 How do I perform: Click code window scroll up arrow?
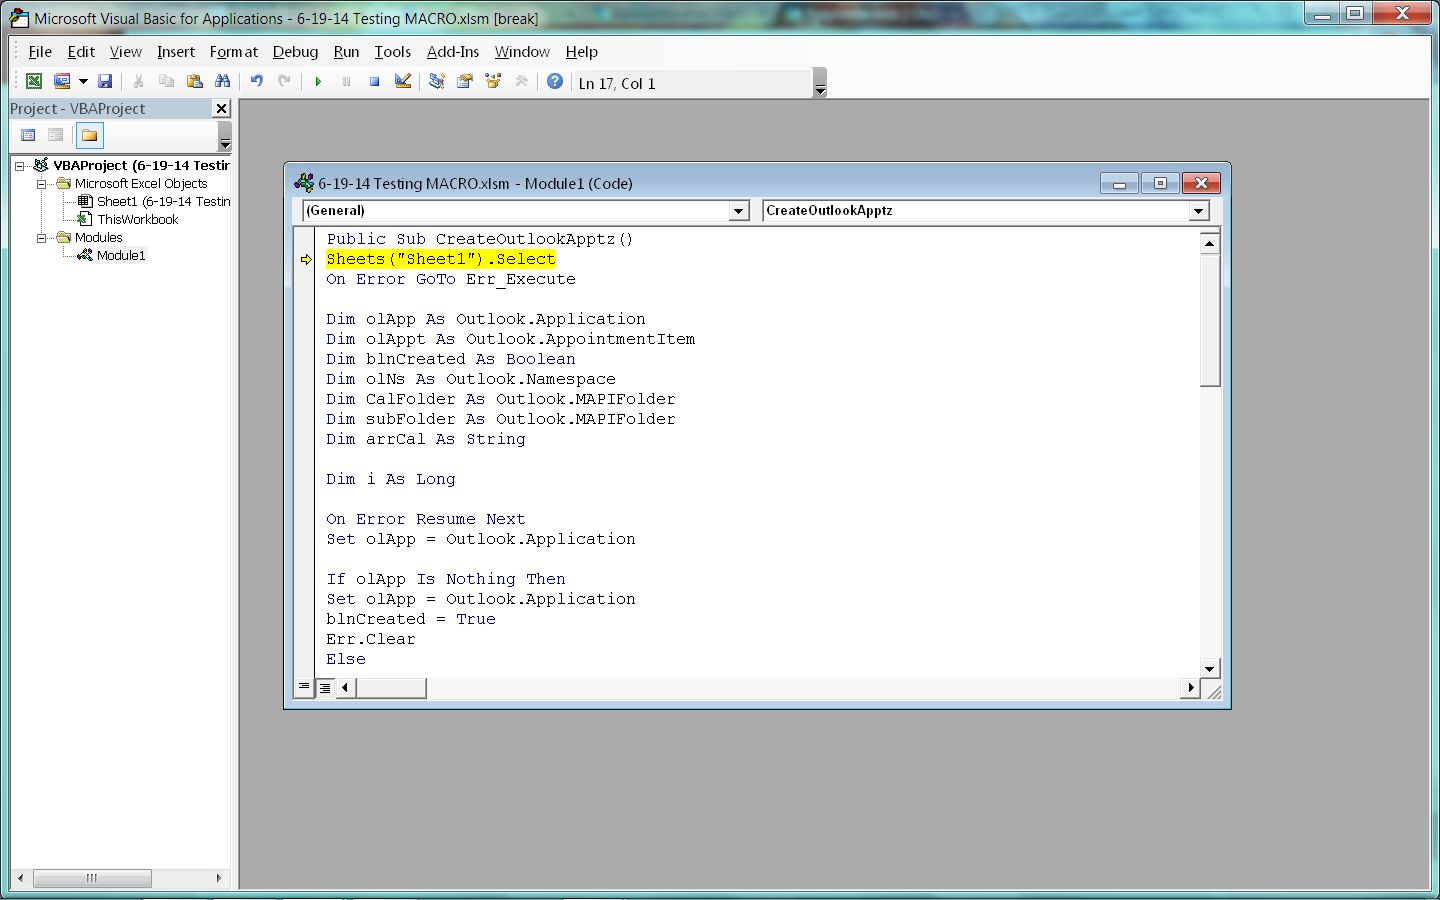[1210, 243]
